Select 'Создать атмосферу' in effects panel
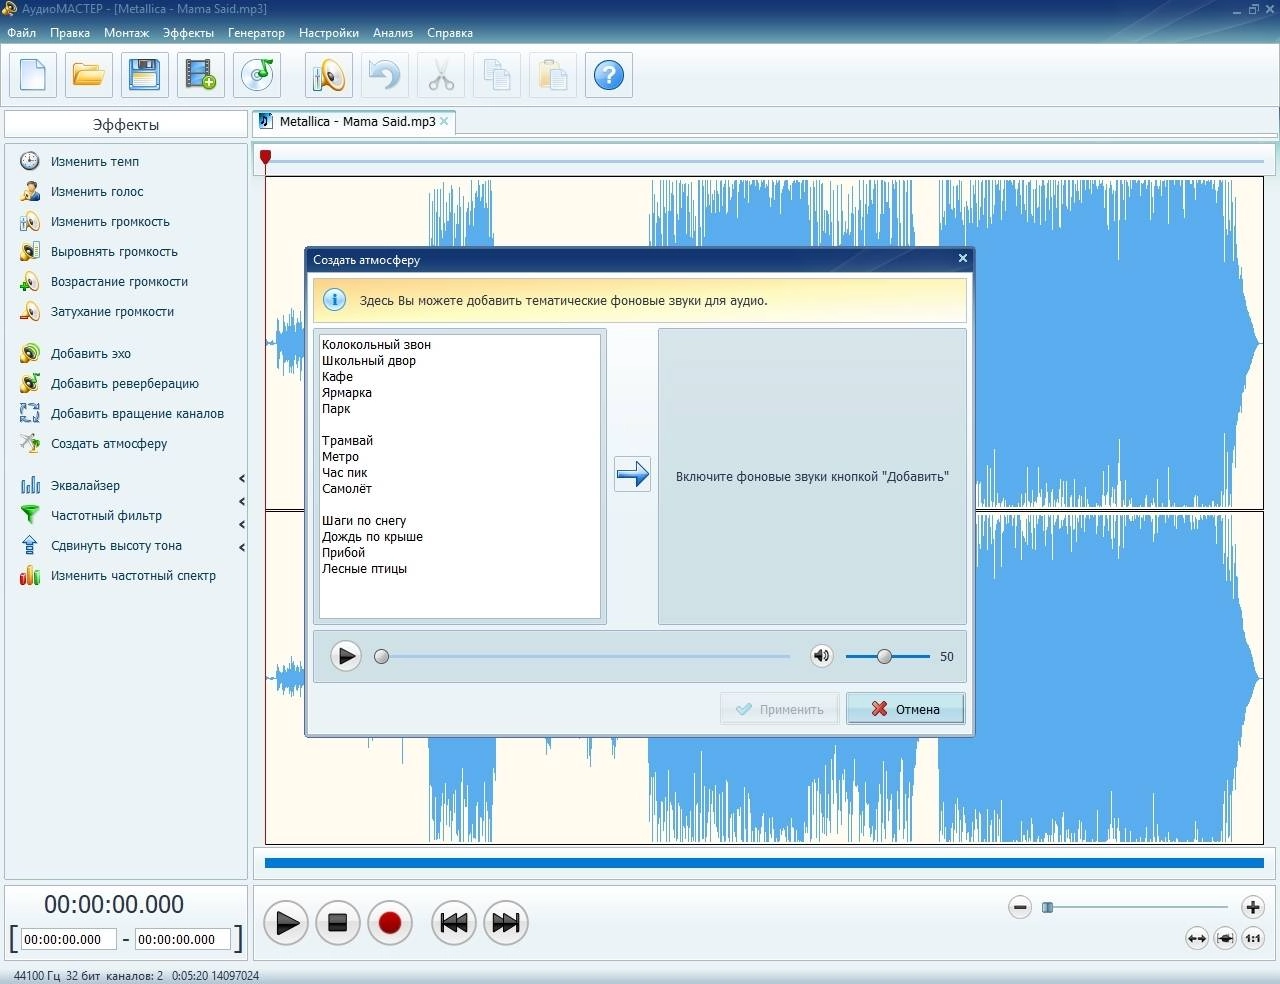The image size is (1280, 984). pos(109,443)
